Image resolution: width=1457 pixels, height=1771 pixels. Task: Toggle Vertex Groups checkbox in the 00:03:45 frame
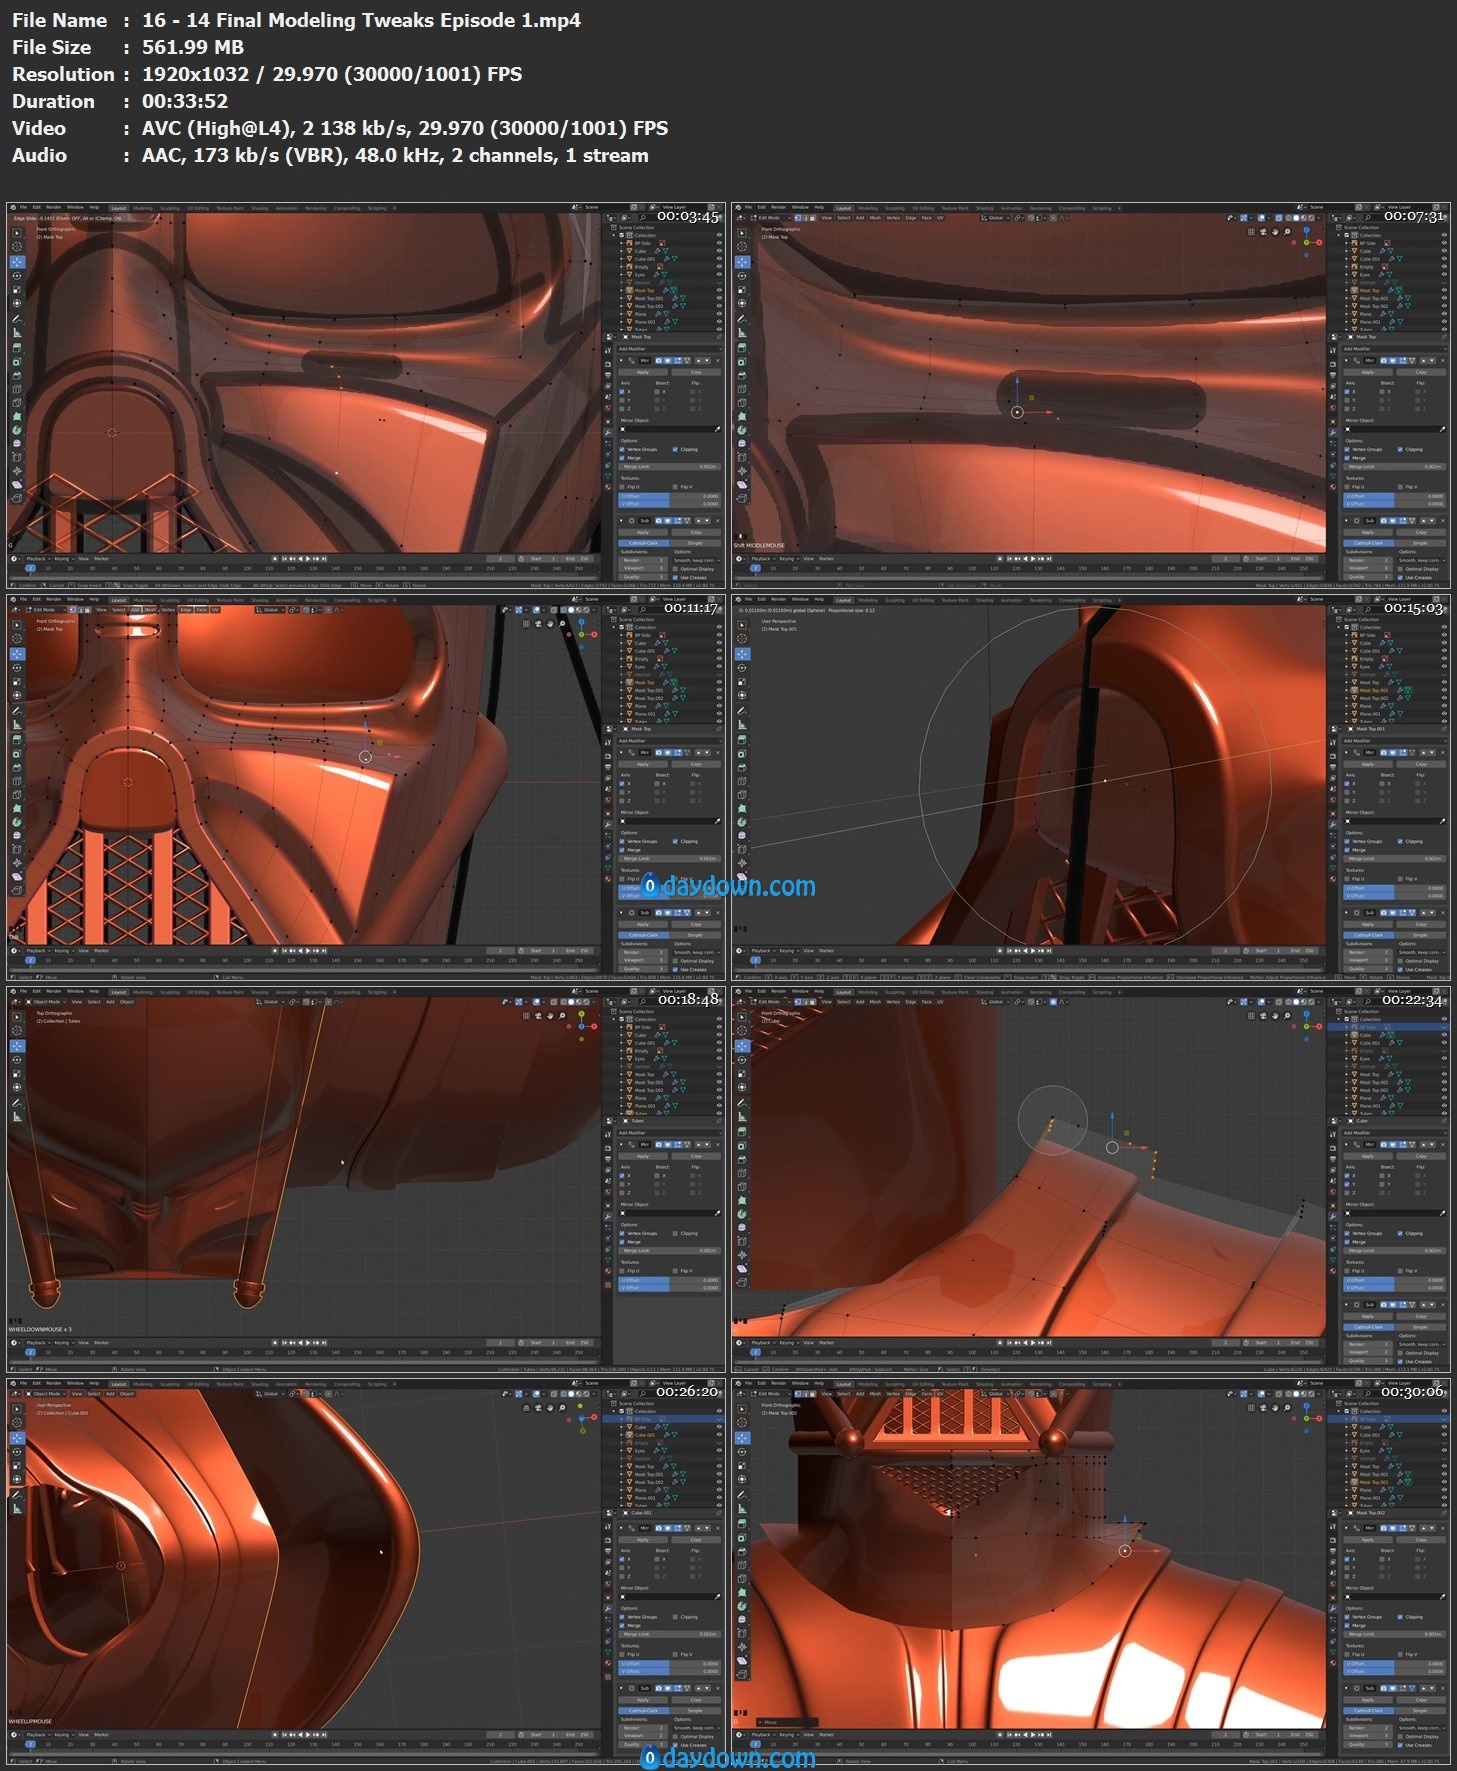pyautogui.click(x=622, y=450)
